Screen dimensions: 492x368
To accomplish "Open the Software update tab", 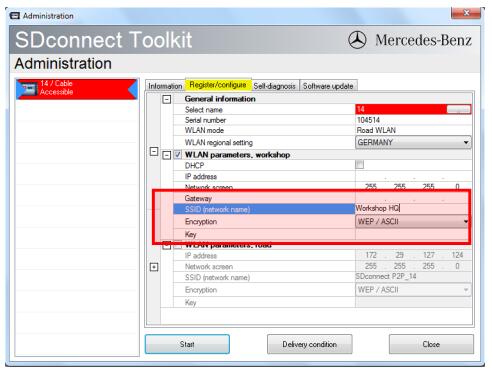I will (328, 86).
